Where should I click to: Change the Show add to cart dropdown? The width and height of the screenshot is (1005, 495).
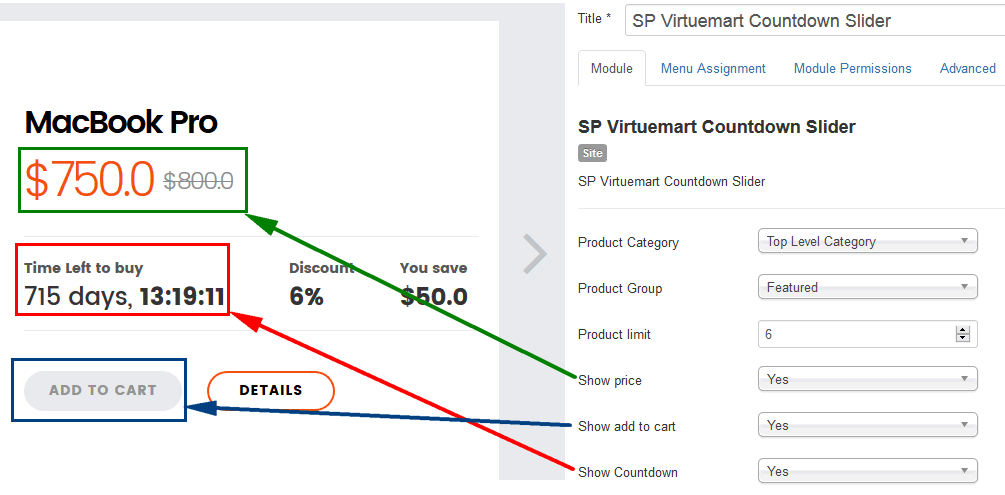(867, 426)
